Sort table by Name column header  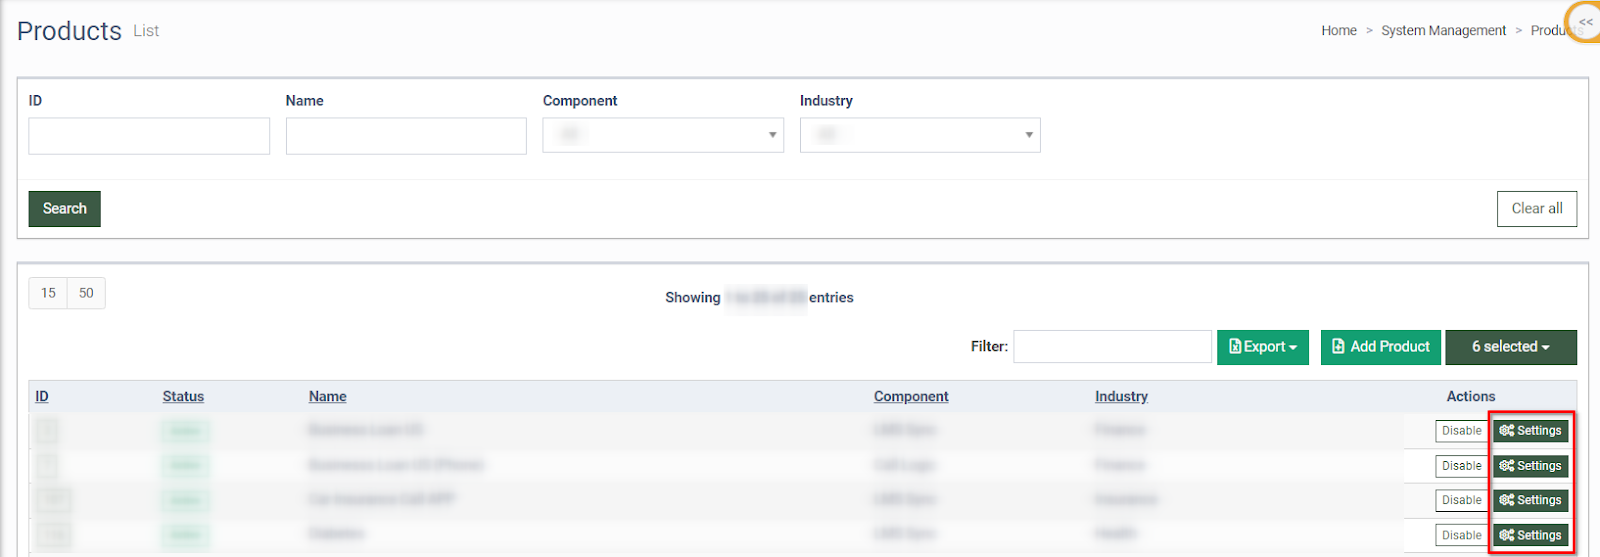click(327, 397)
